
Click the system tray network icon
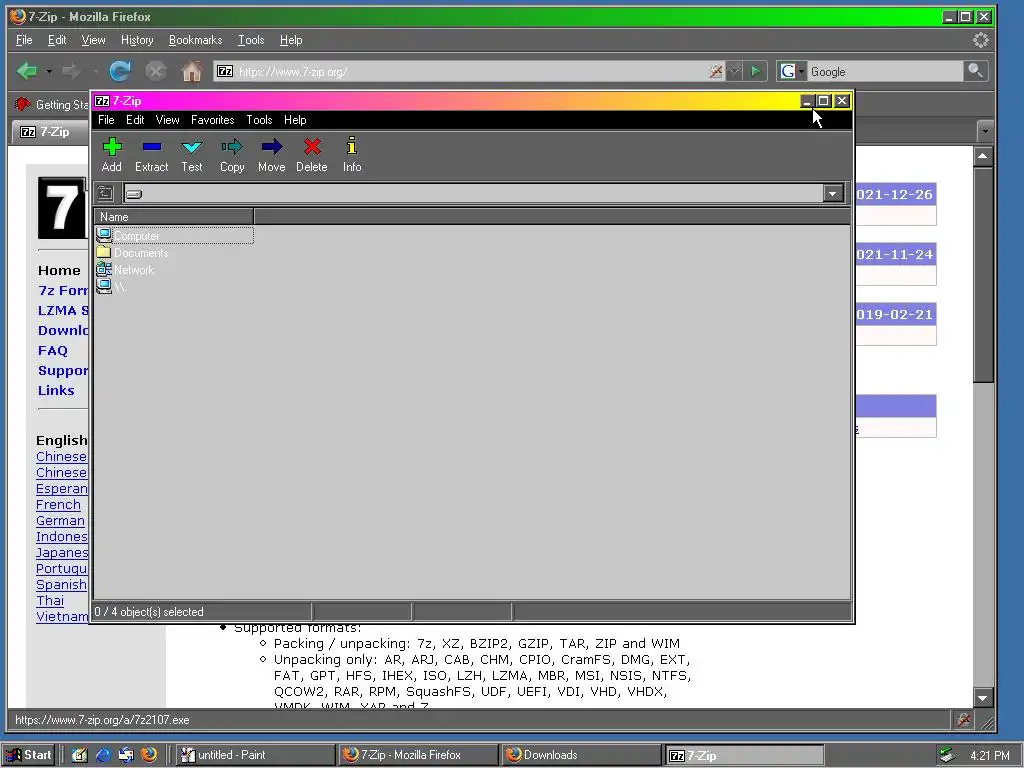tap(948, 755)
